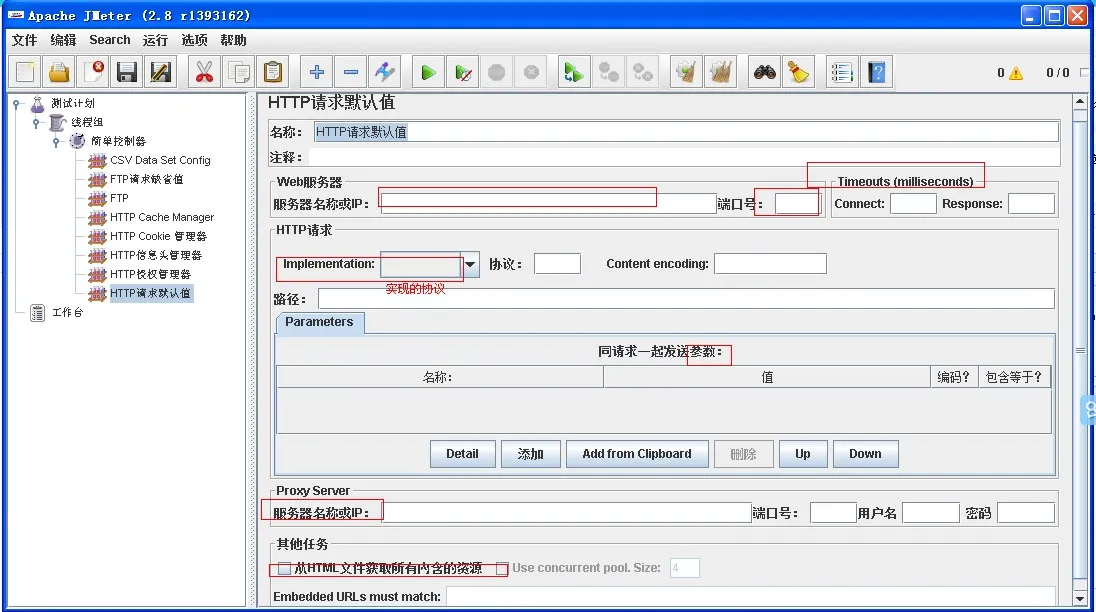
Task: Click the Add from Clipboard button
Action: pyautogui.click(x=637, y=454)
